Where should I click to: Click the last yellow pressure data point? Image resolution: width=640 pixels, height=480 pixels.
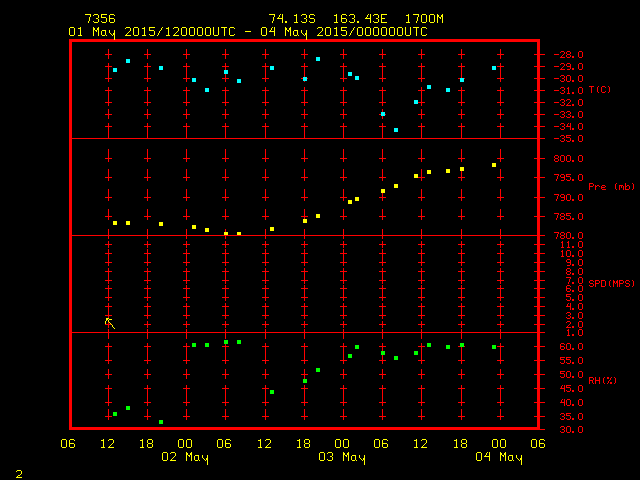click(x=494, y=165)
